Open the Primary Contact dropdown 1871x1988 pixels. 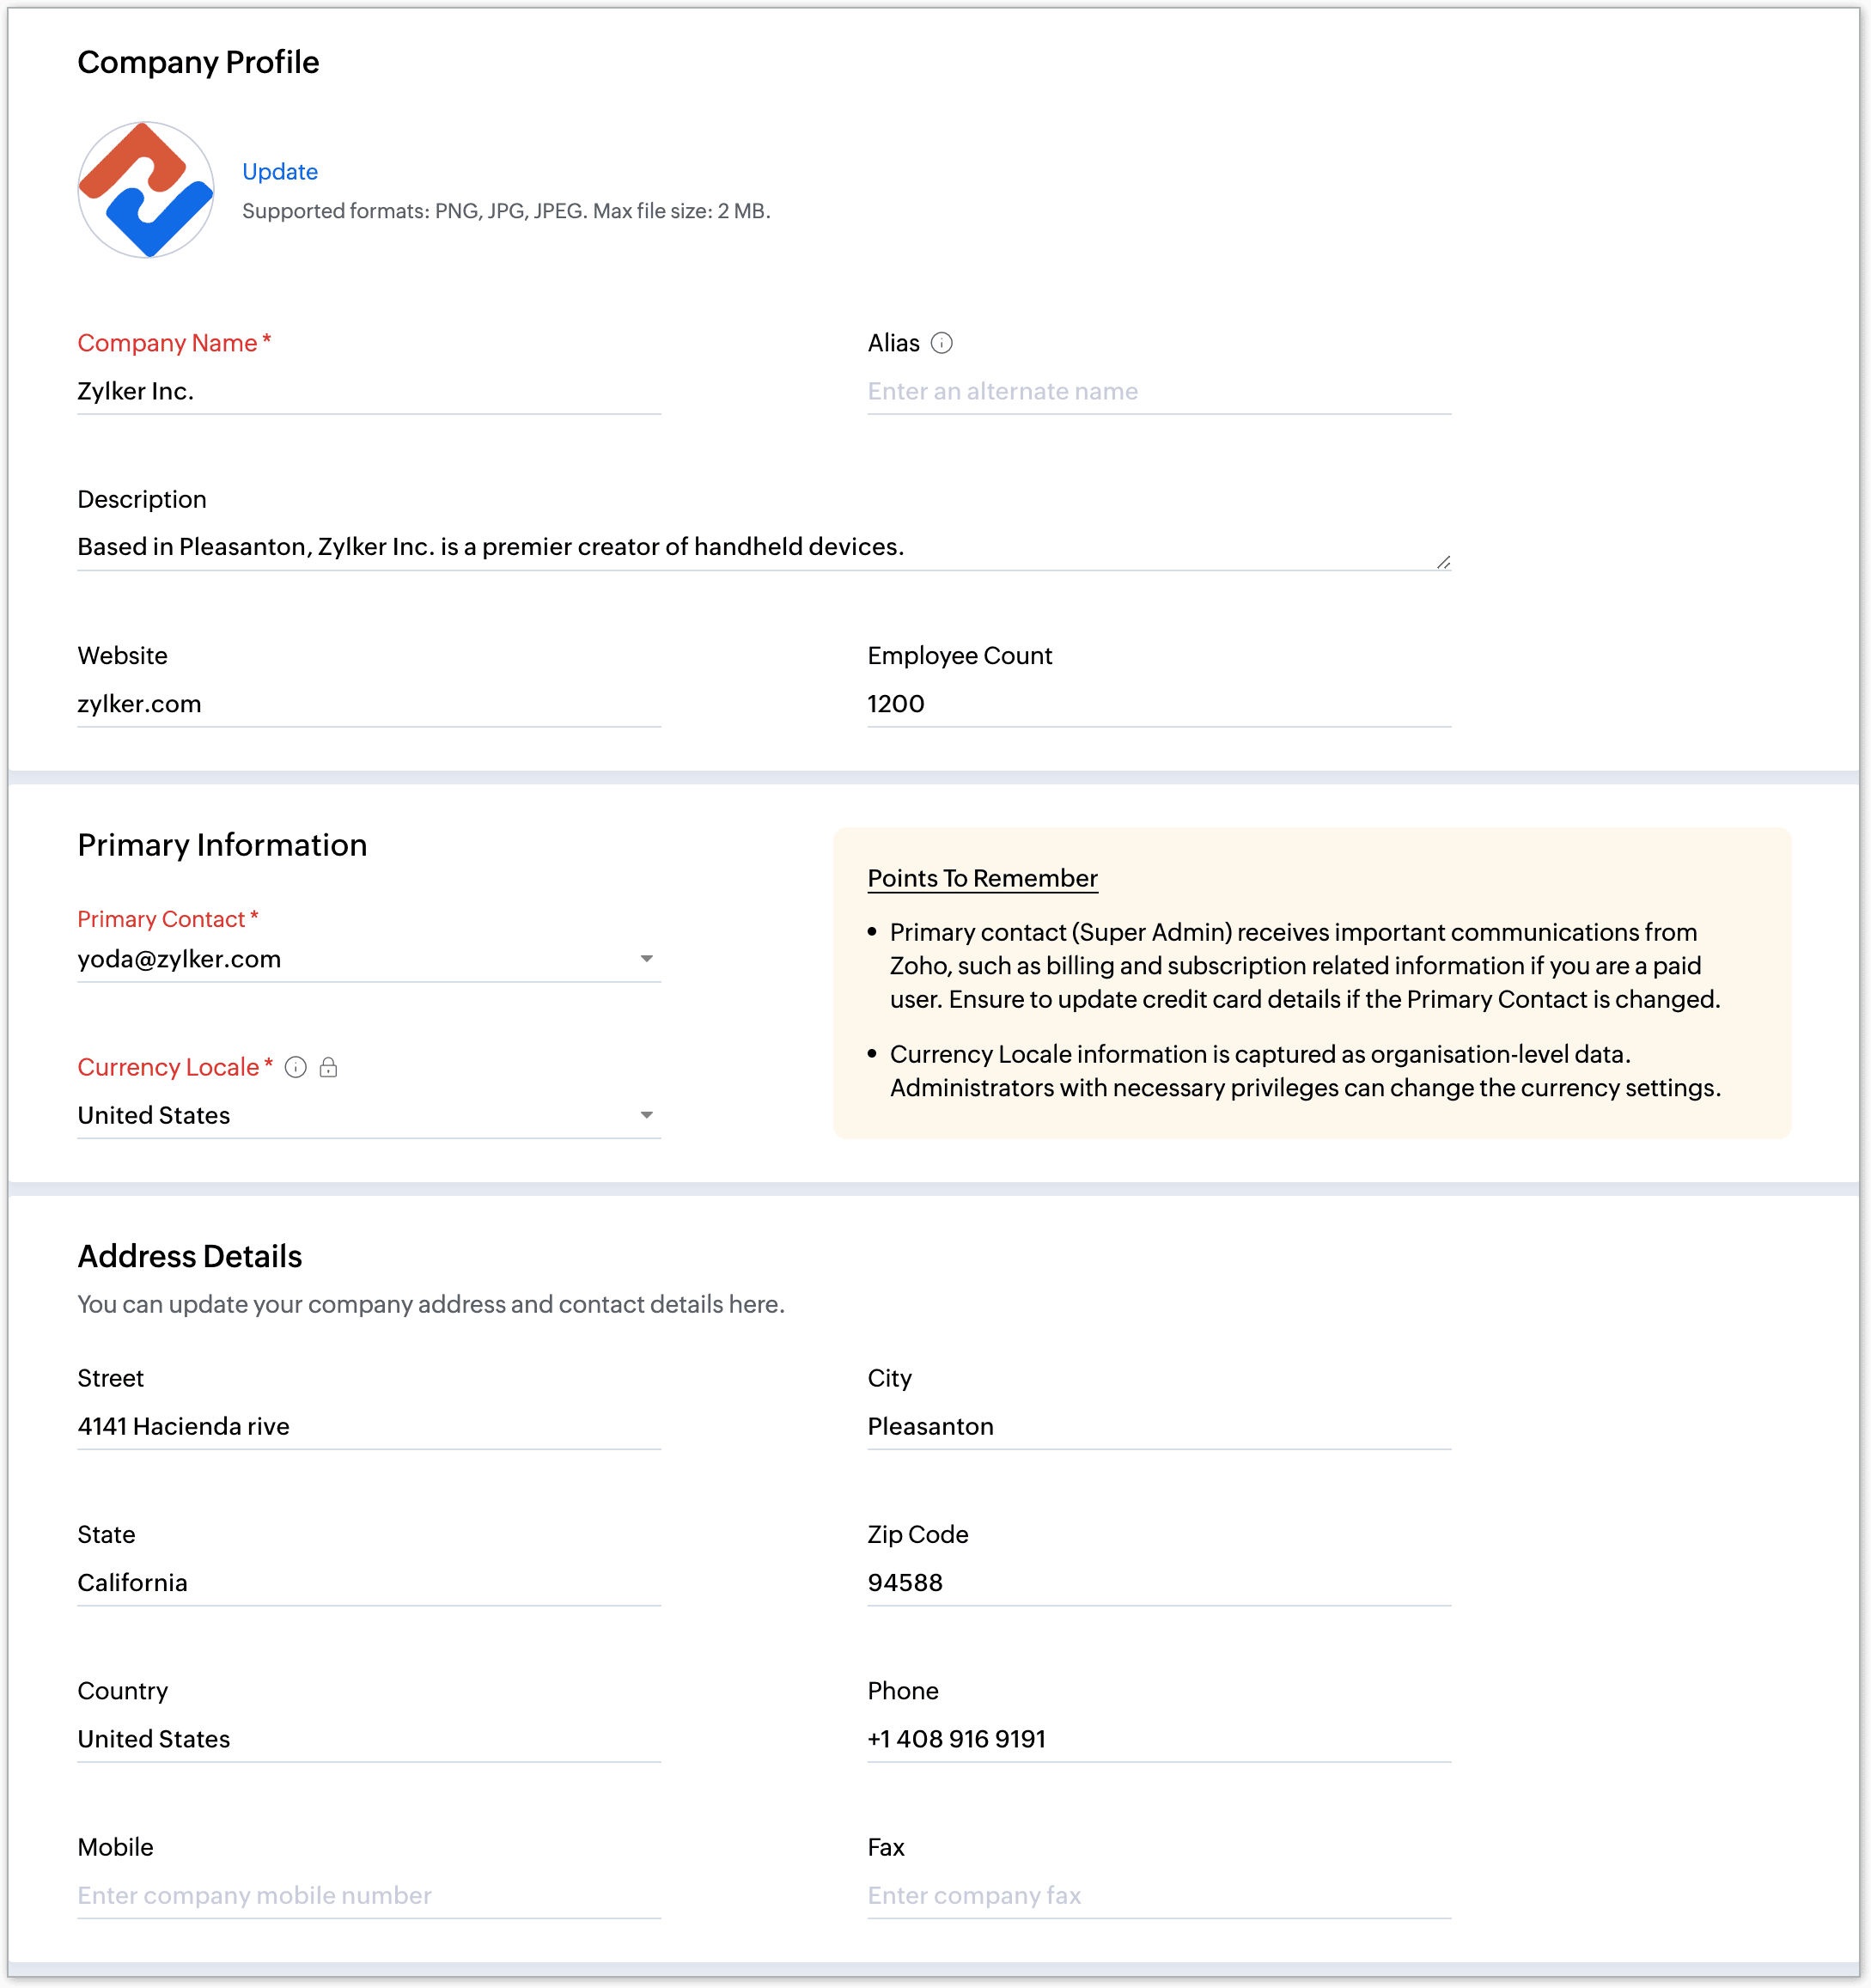coord(646,959)
